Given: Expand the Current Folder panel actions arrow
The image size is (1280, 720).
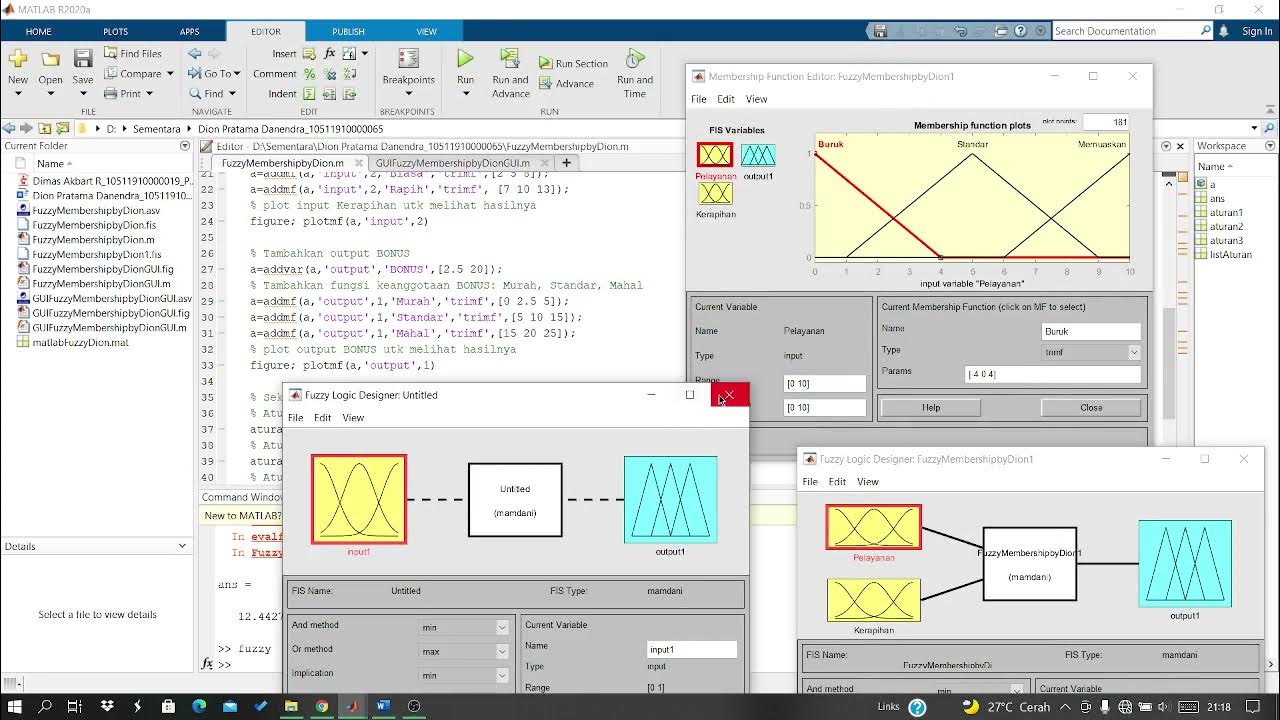Looking at the screenshot, I should click(184, 146).
